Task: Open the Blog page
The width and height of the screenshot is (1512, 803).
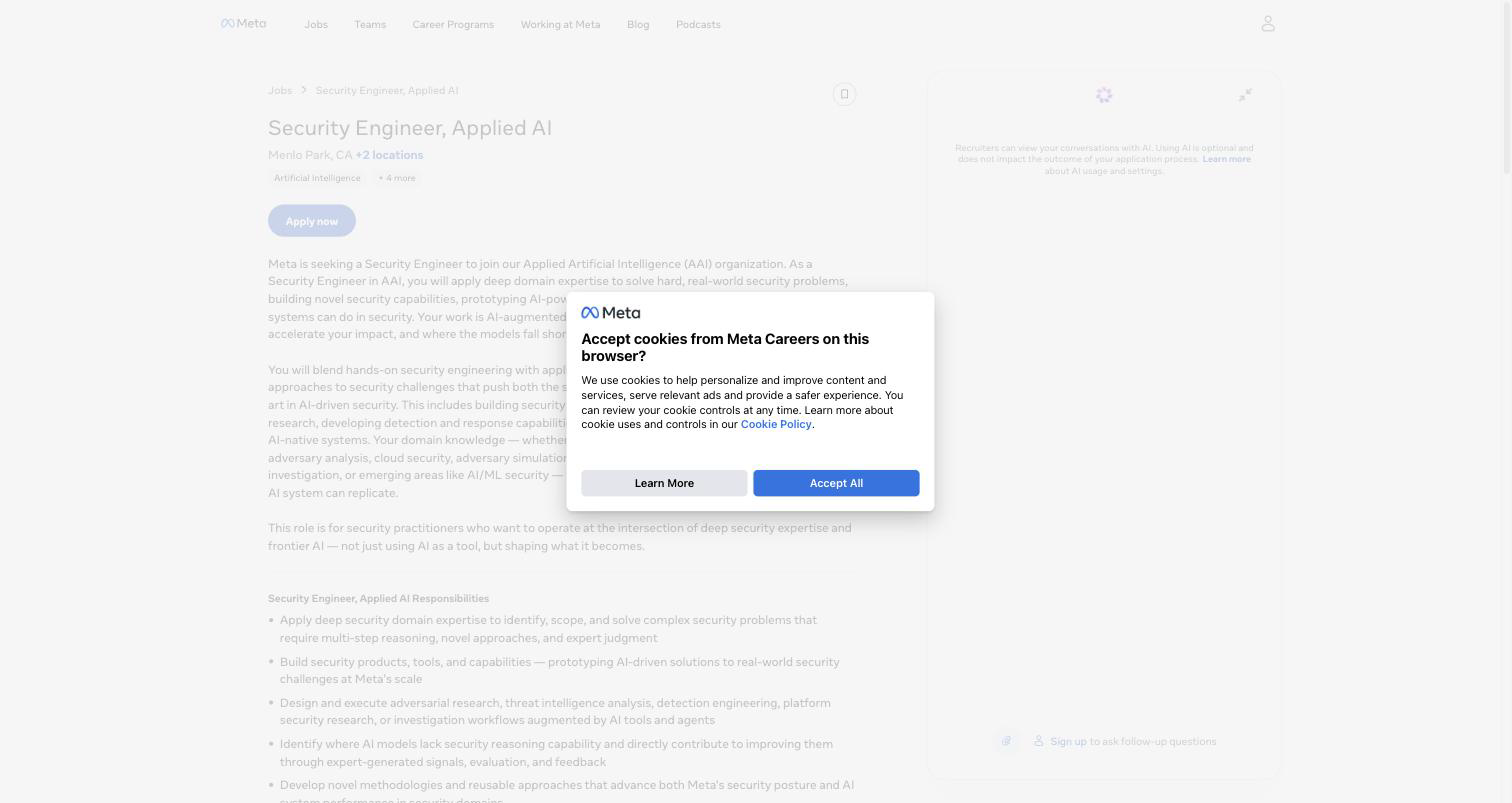Action: (x=638, y=24)
